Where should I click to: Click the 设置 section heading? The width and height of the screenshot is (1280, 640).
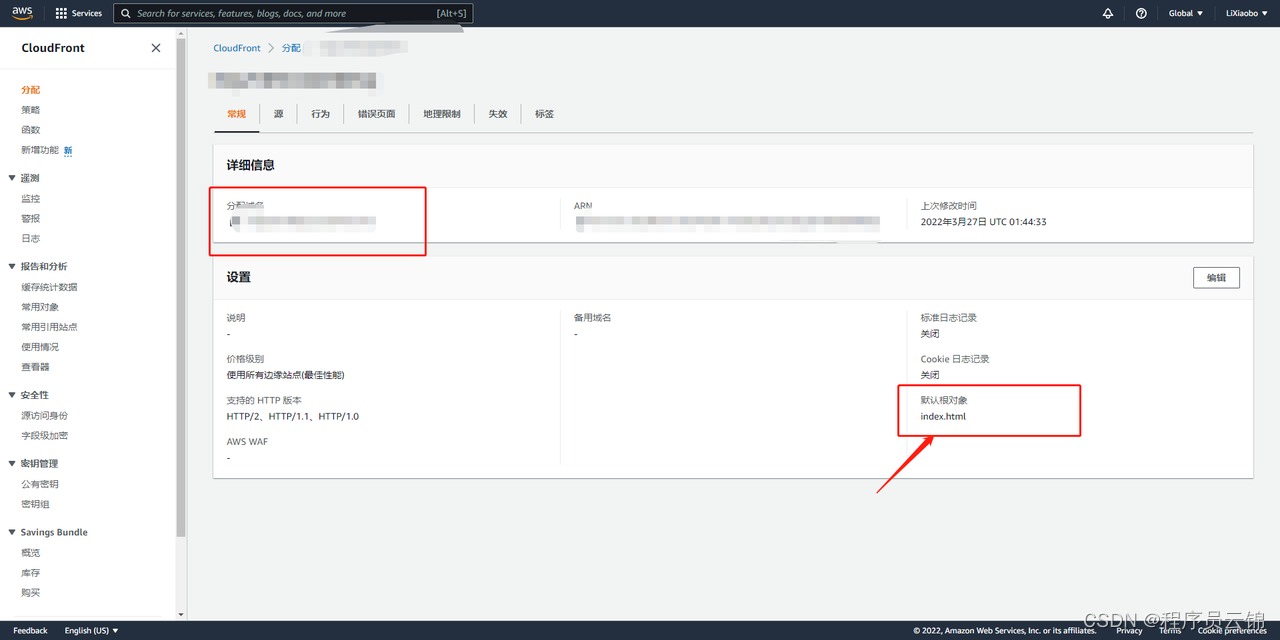click(239, 277)
